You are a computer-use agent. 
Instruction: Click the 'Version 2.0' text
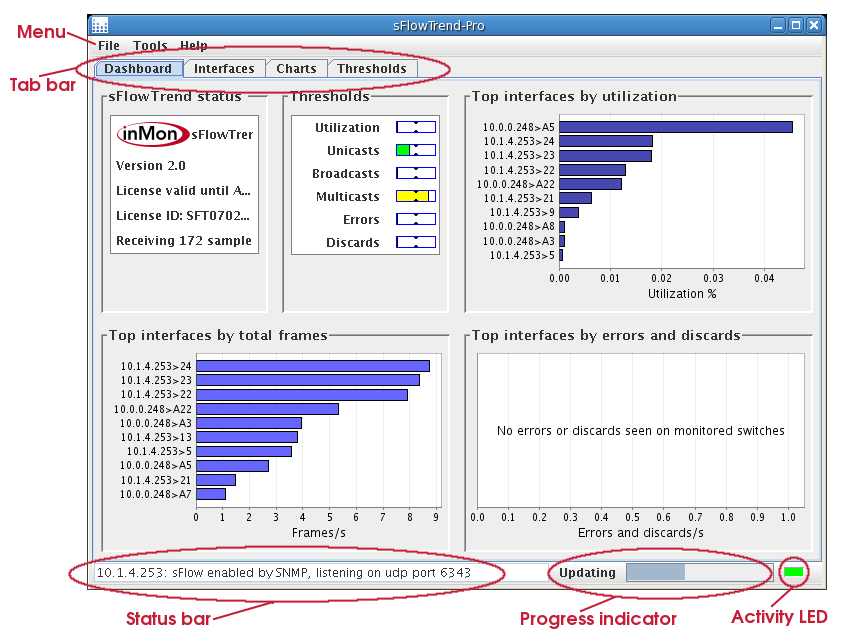[151, 165]
